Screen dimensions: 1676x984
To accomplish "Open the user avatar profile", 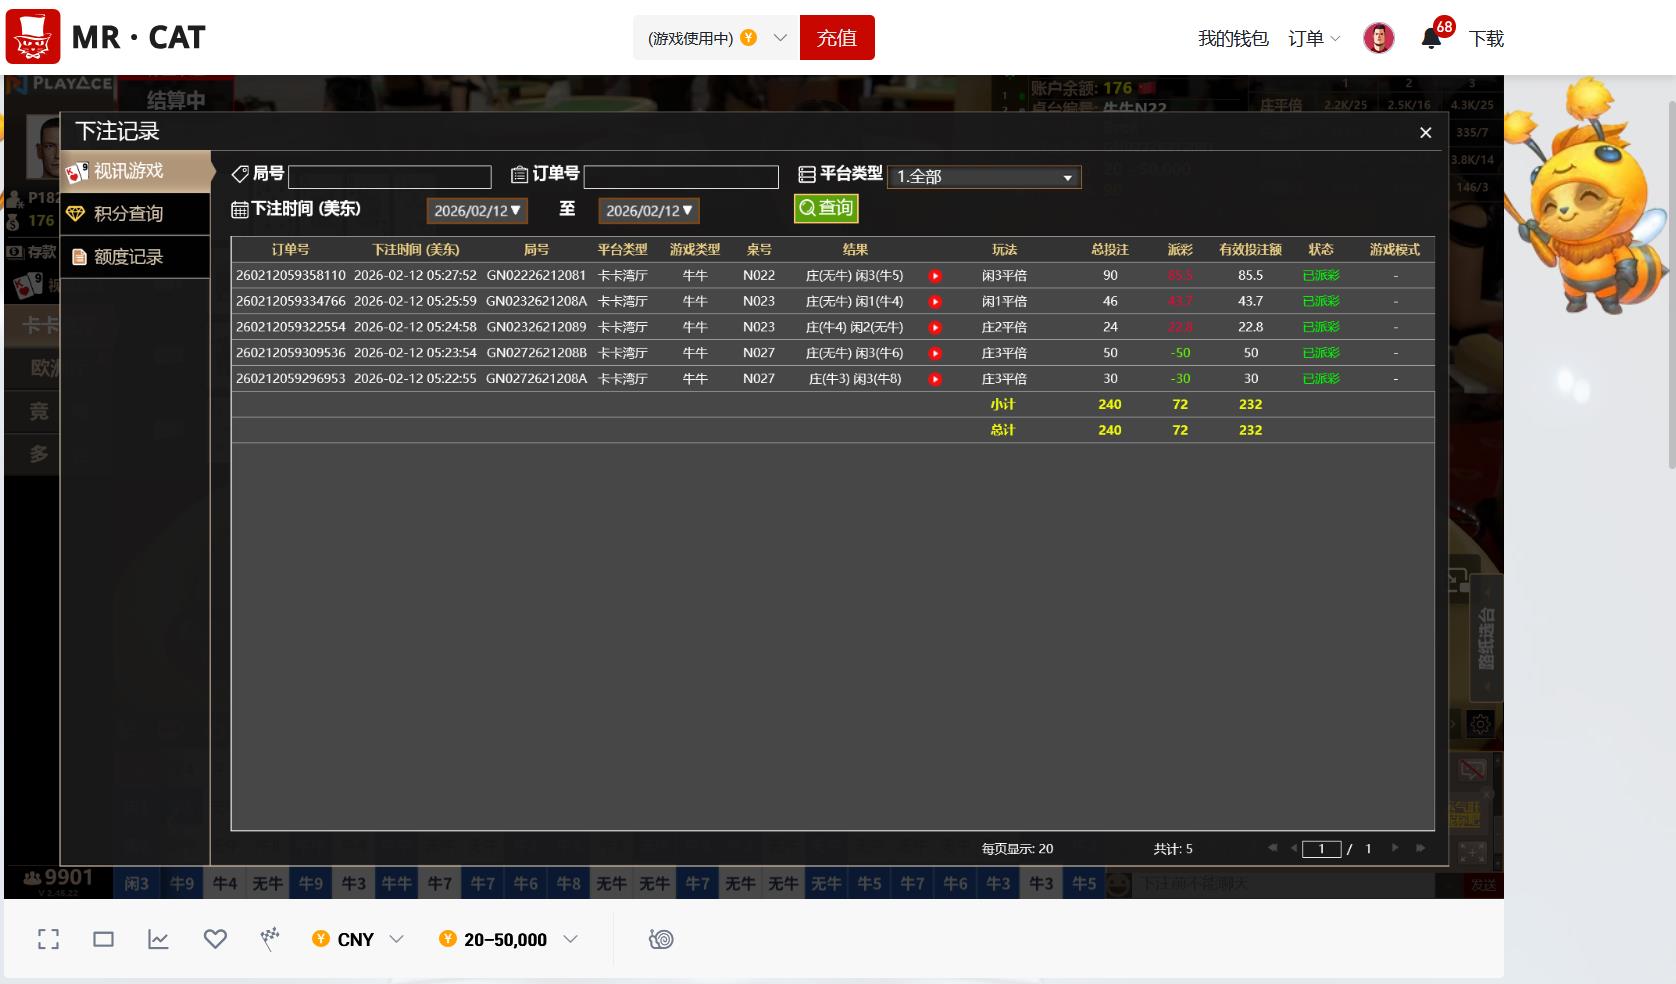I will [x=1378, y=38].
